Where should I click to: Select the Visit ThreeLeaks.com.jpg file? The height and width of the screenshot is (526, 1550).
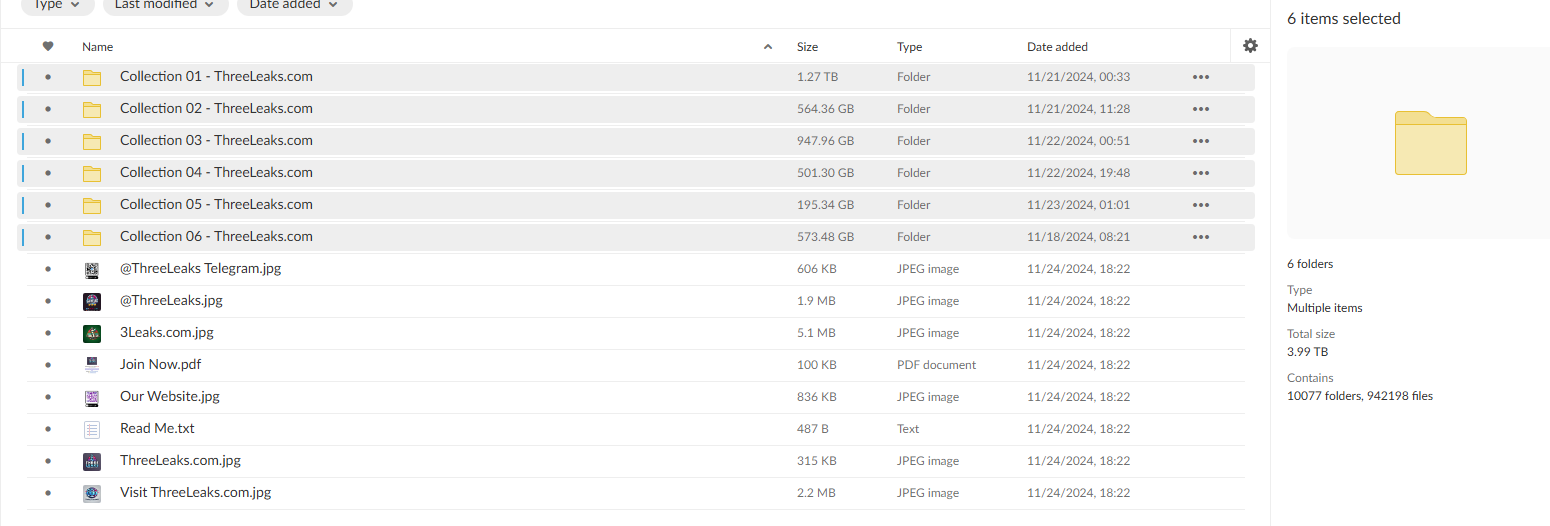(x=195, y=493)
